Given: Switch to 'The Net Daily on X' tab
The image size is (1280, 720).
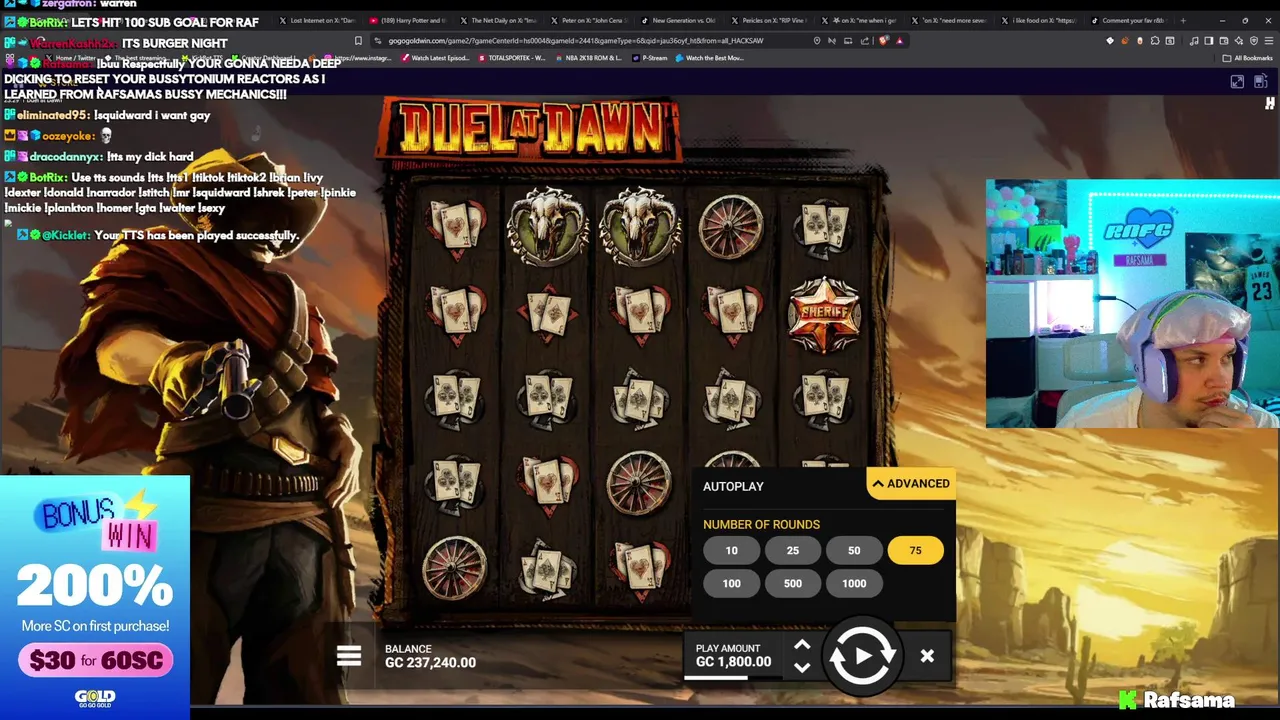Looking at the screenshot, I should [498, 20].
